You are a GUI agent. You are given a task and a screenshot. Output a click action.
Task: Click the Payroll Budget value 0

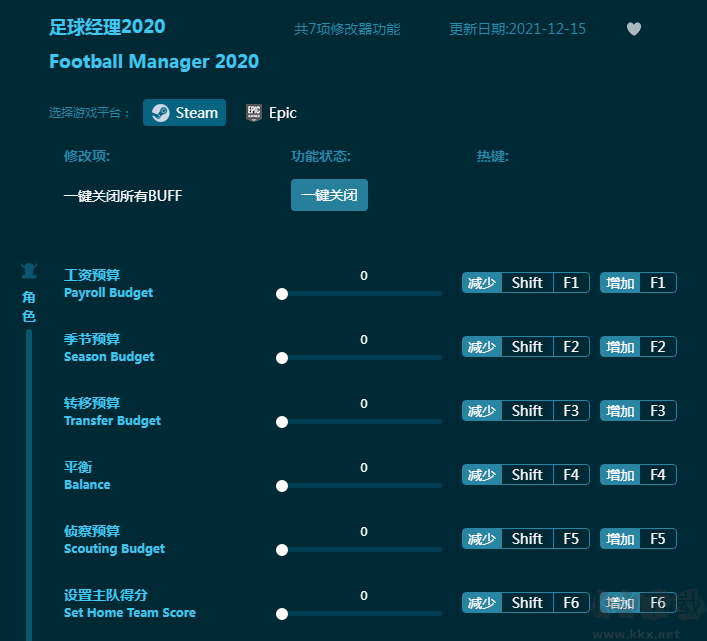coord(364,275)
